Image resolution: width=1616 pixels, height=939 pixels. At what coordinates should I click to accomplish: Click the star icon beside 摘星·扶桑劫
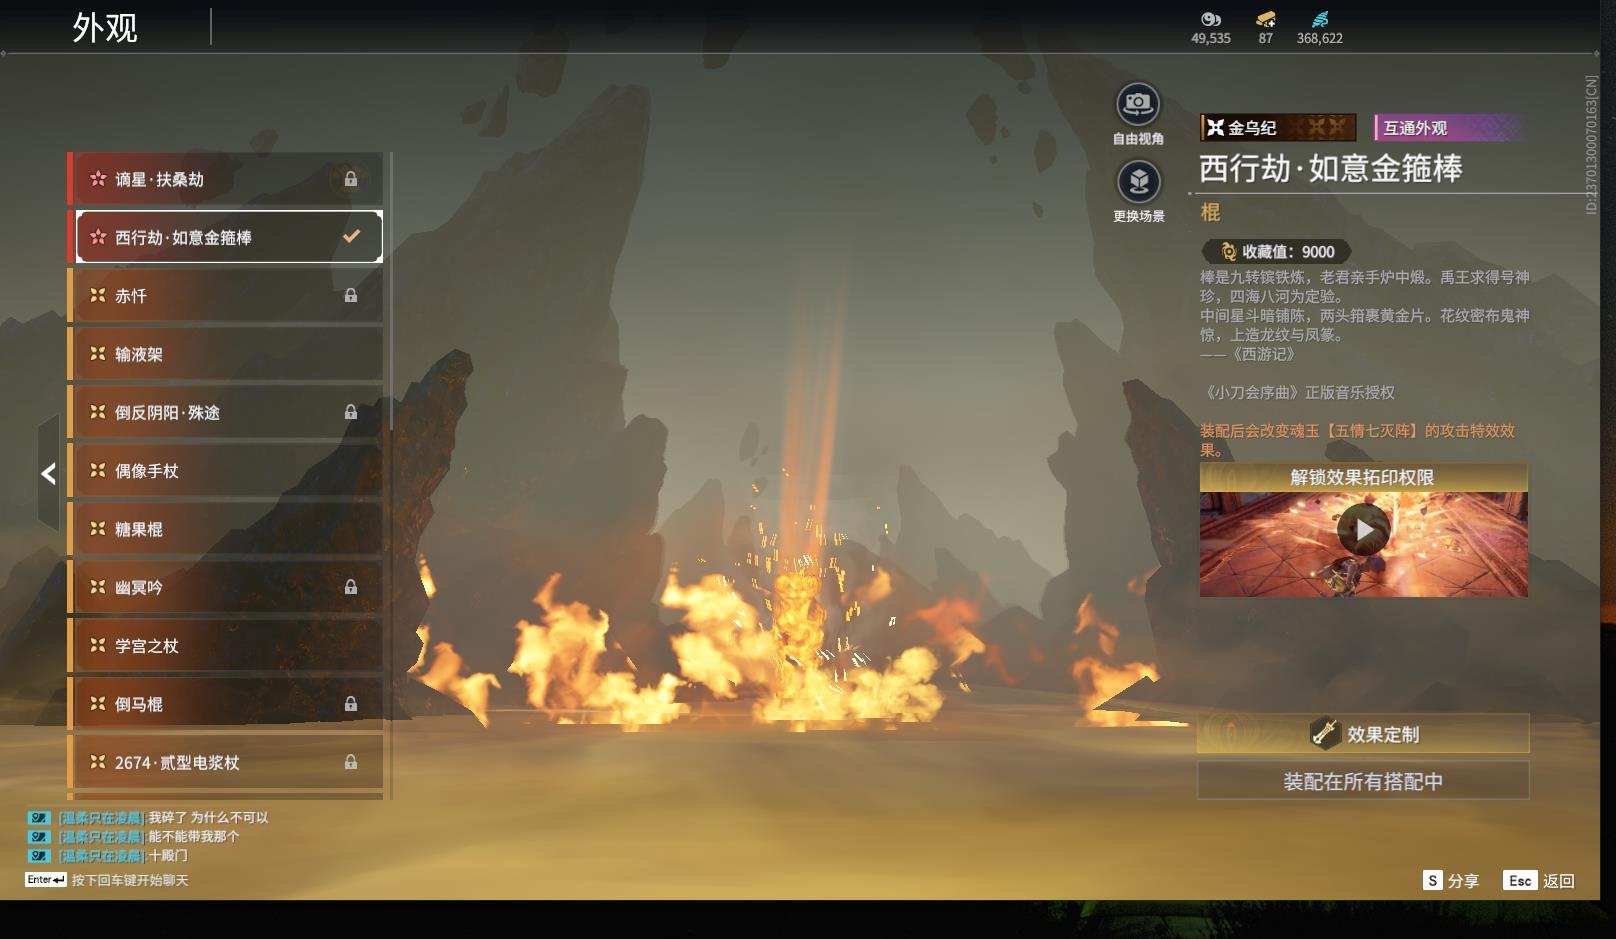point(98,179)
